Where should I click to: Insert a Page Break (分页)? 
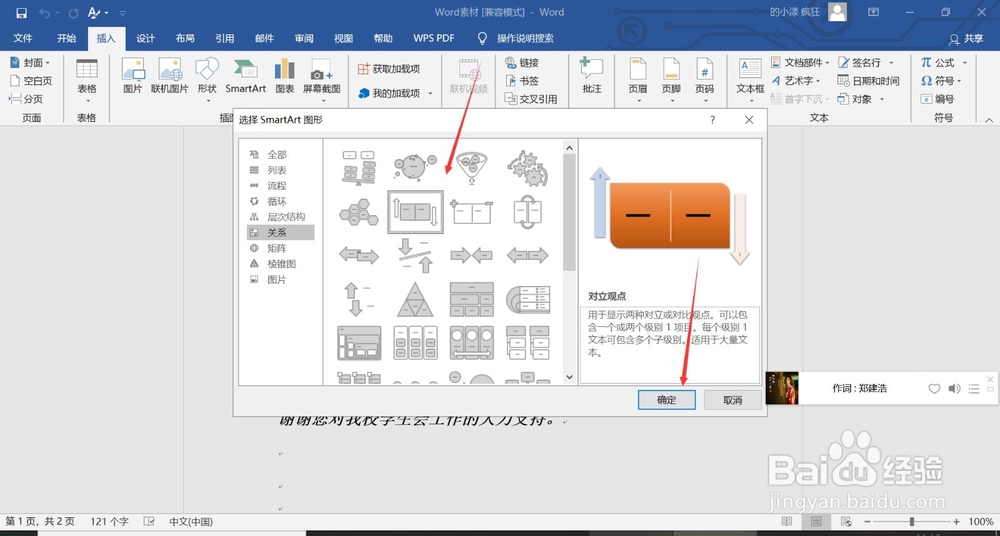pos(27,99)
